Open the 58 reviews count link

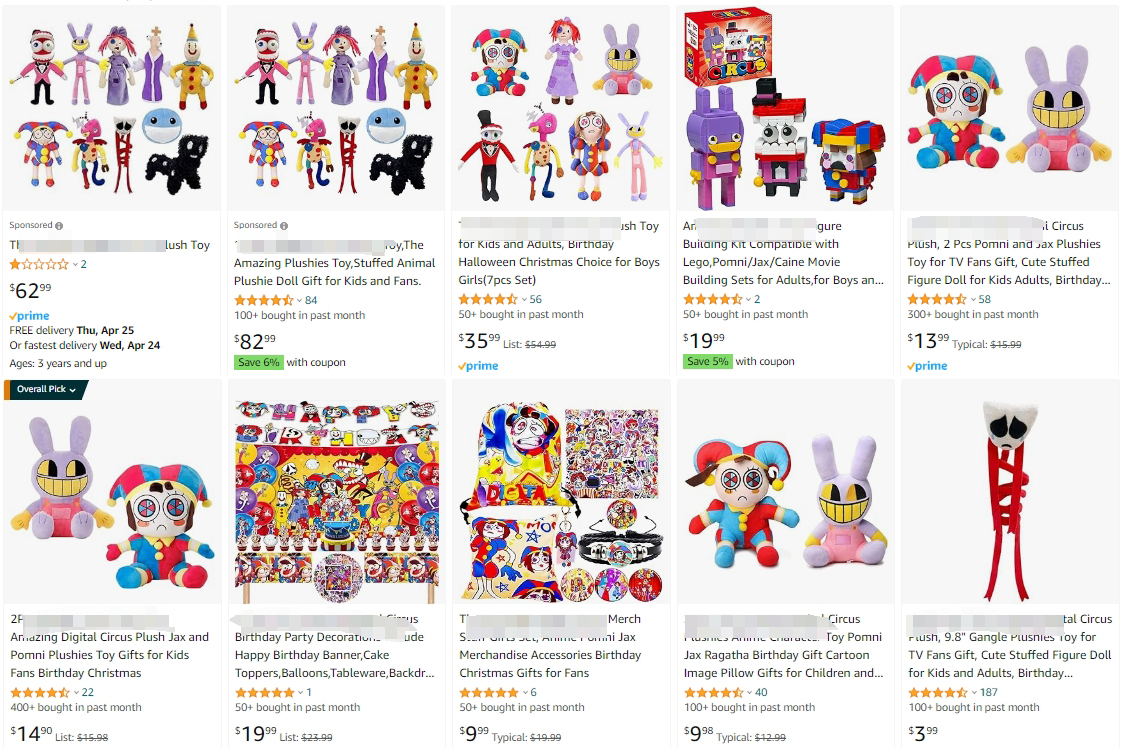pyautogui.click(x=985, y=299)
